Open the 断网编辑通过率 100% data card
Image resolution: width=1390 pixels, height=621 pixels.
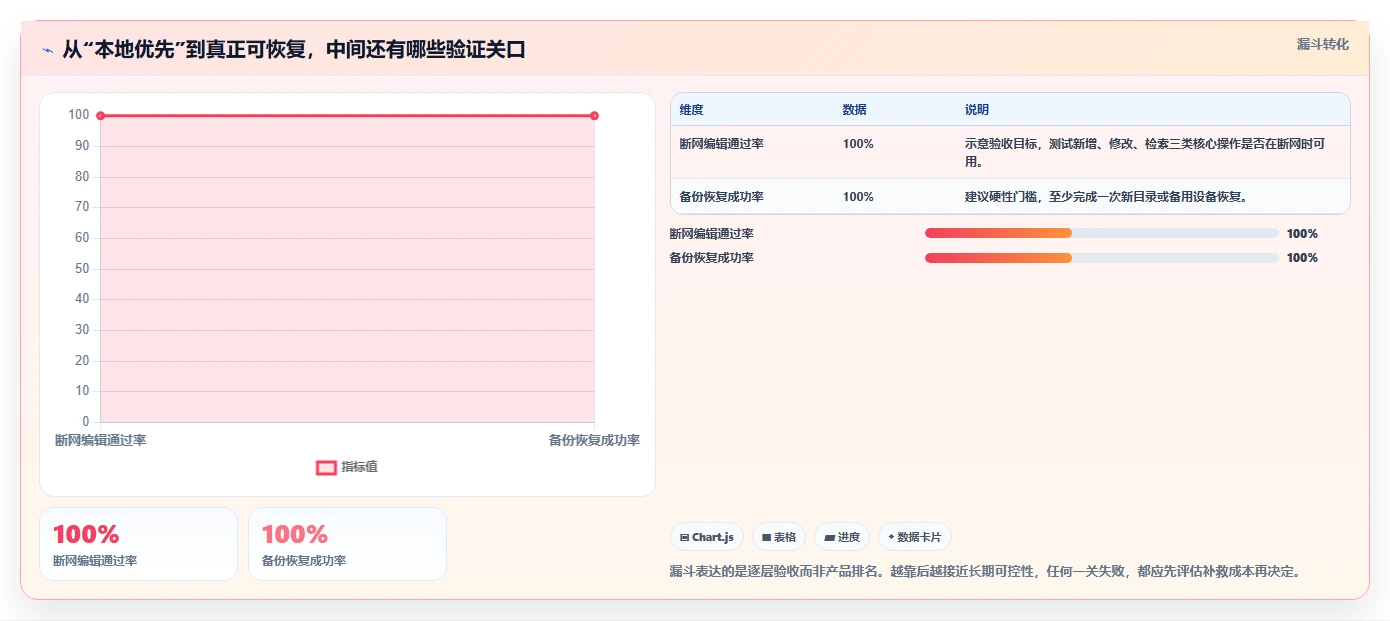pyautogui.click(x=138, y=544)
